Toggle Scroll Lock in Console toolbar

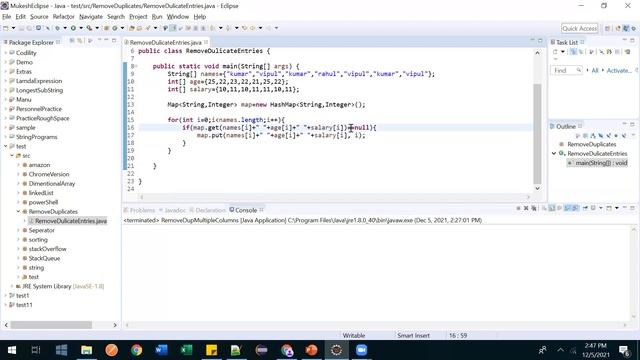552,208
